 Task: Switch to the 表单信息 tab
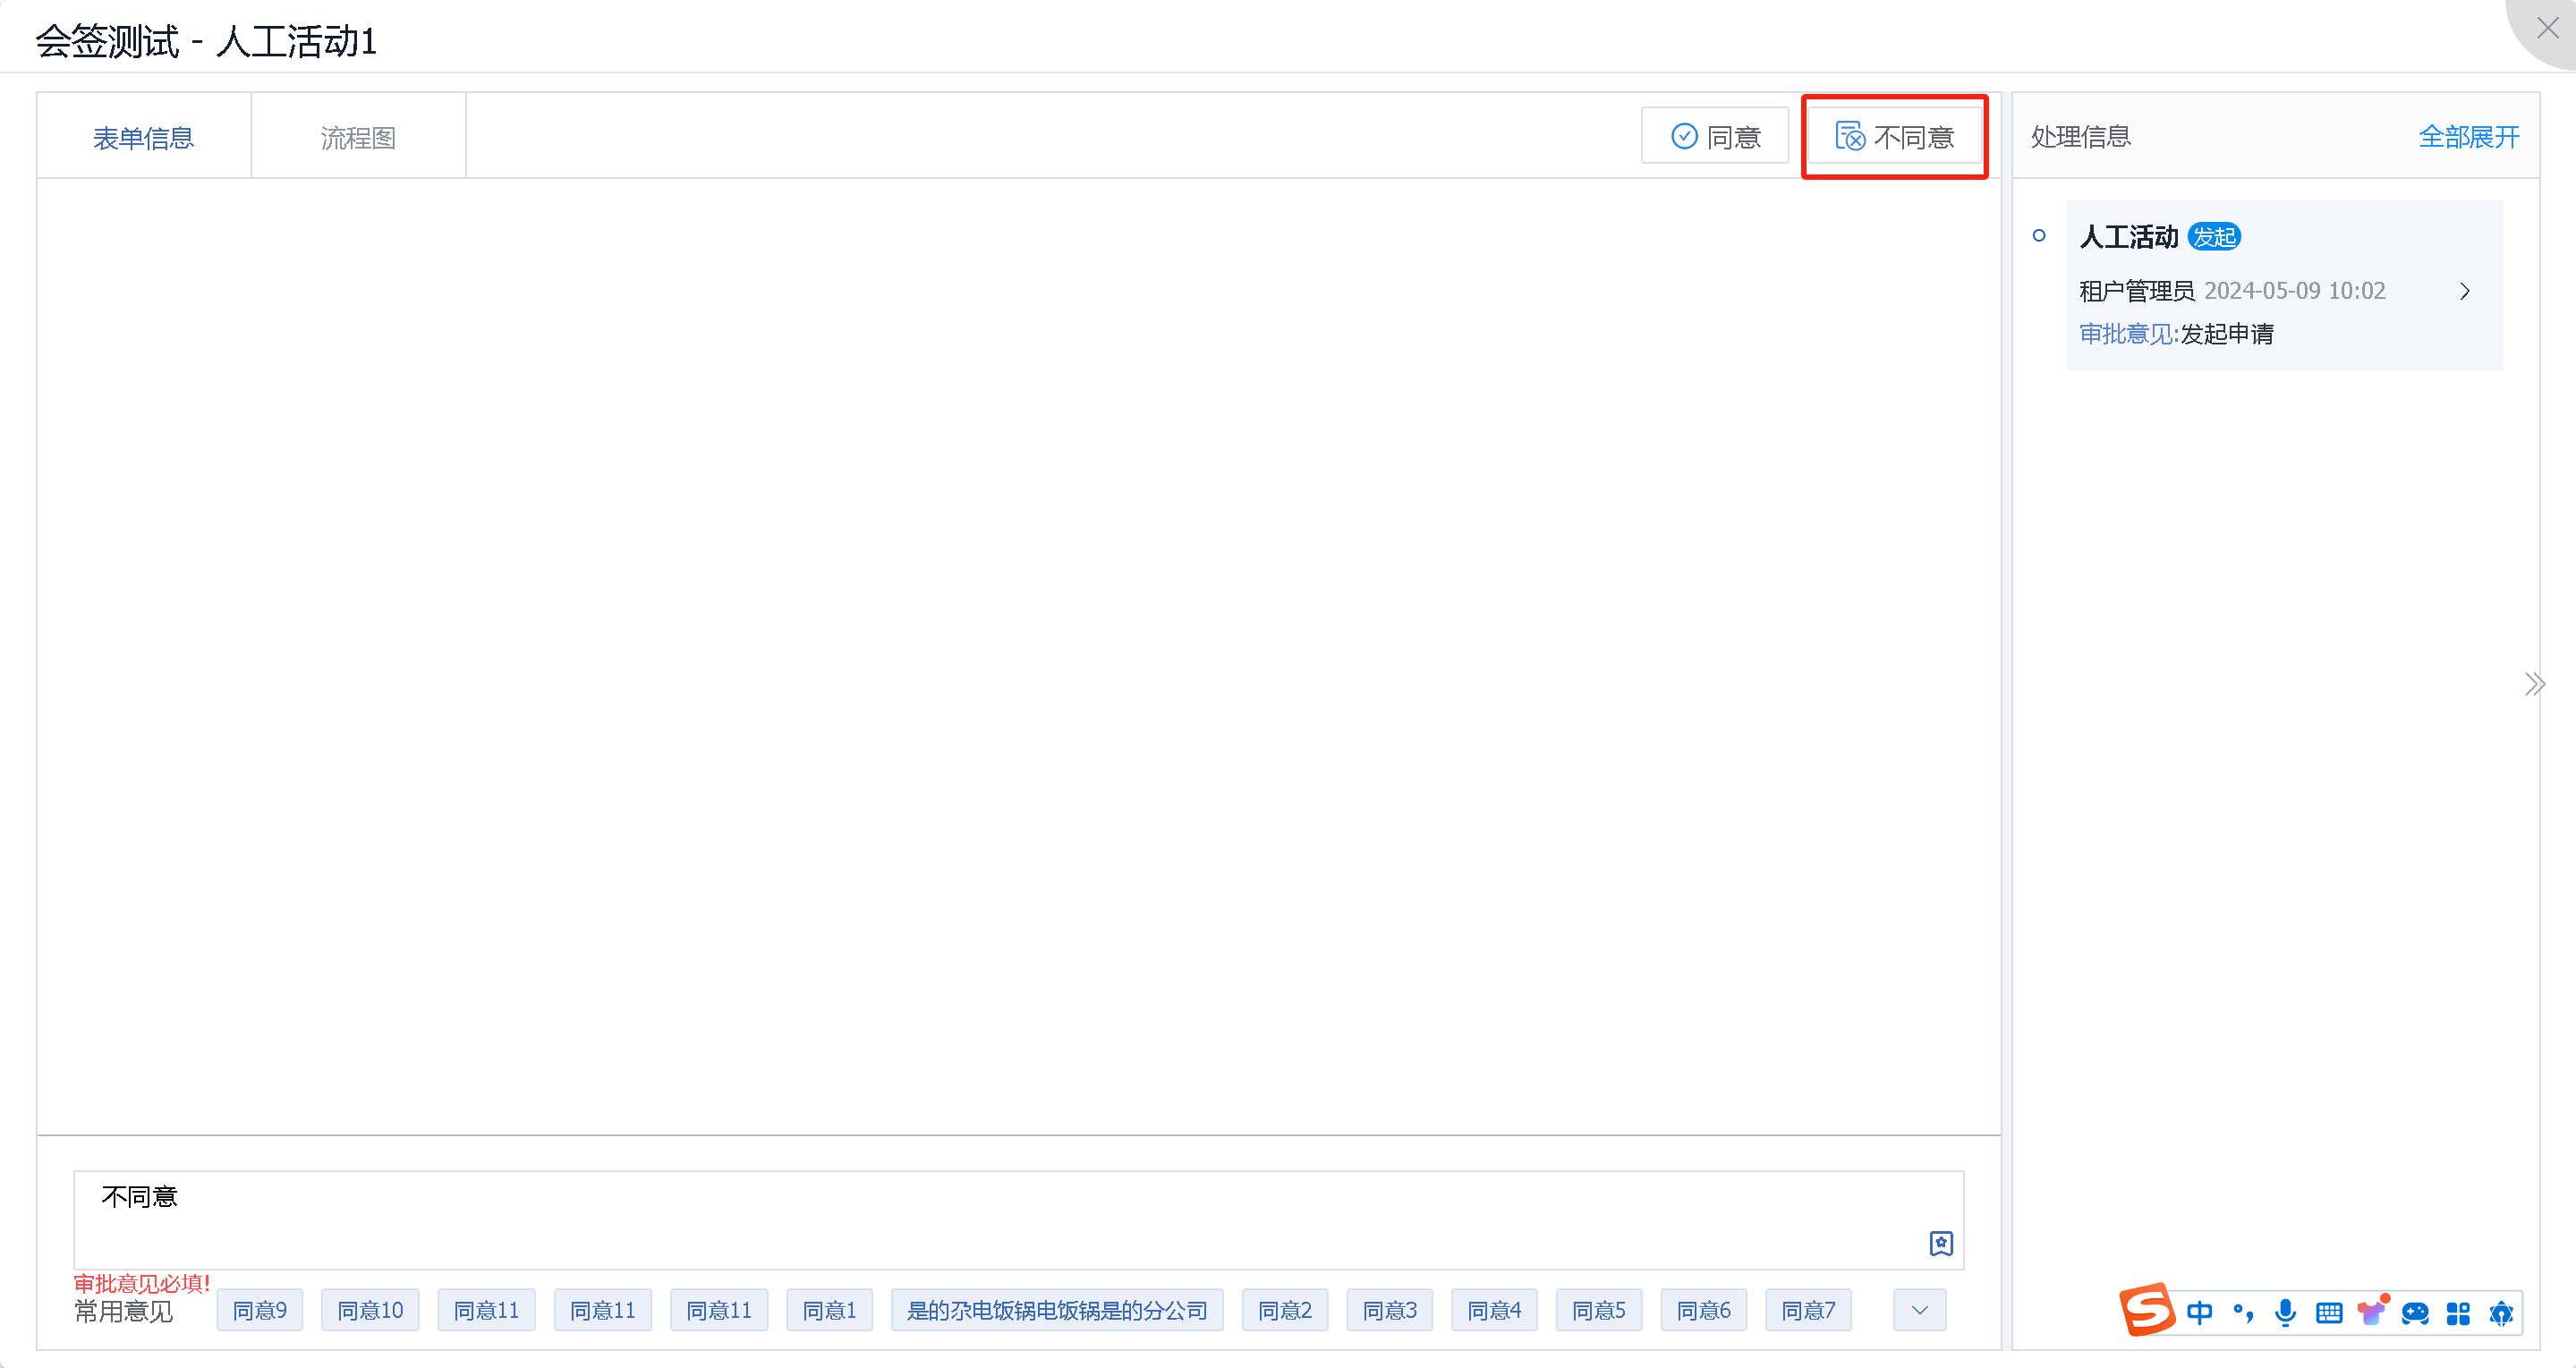[143, 137]
